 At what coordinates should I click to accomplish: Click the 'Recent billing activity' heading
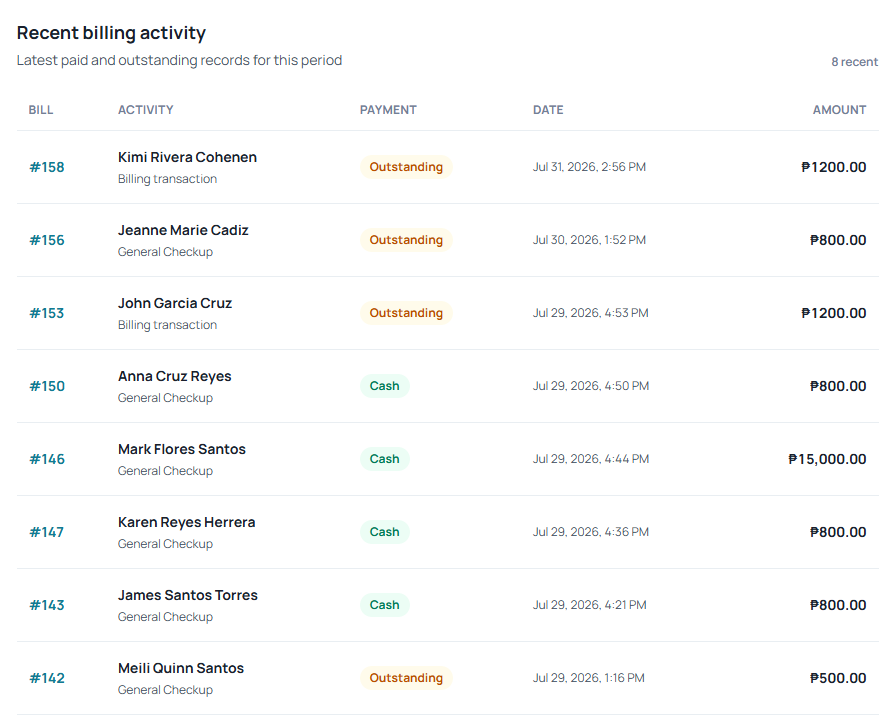tap(111, 33)
